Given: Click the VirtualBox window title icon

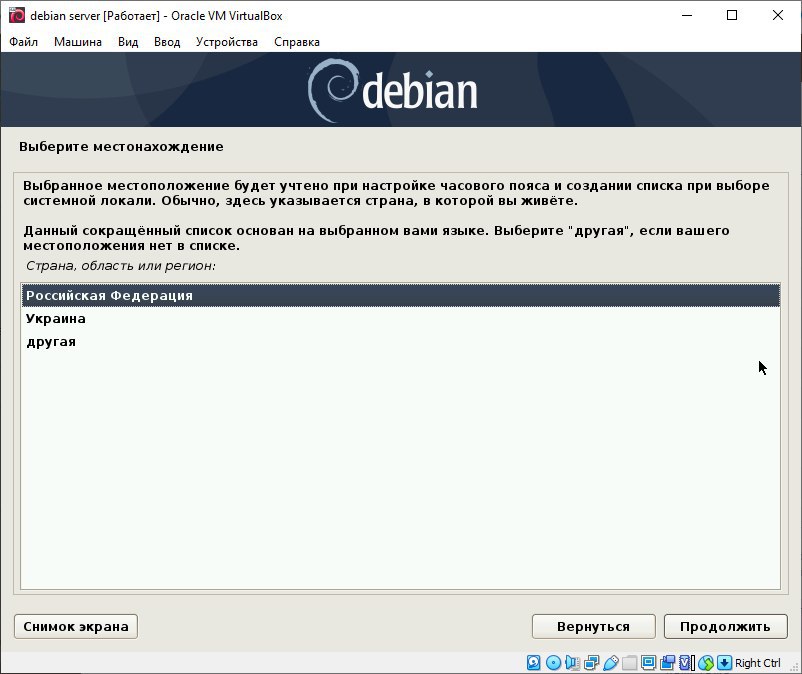Looking at the screenshot, I should [x=17, y=15].
